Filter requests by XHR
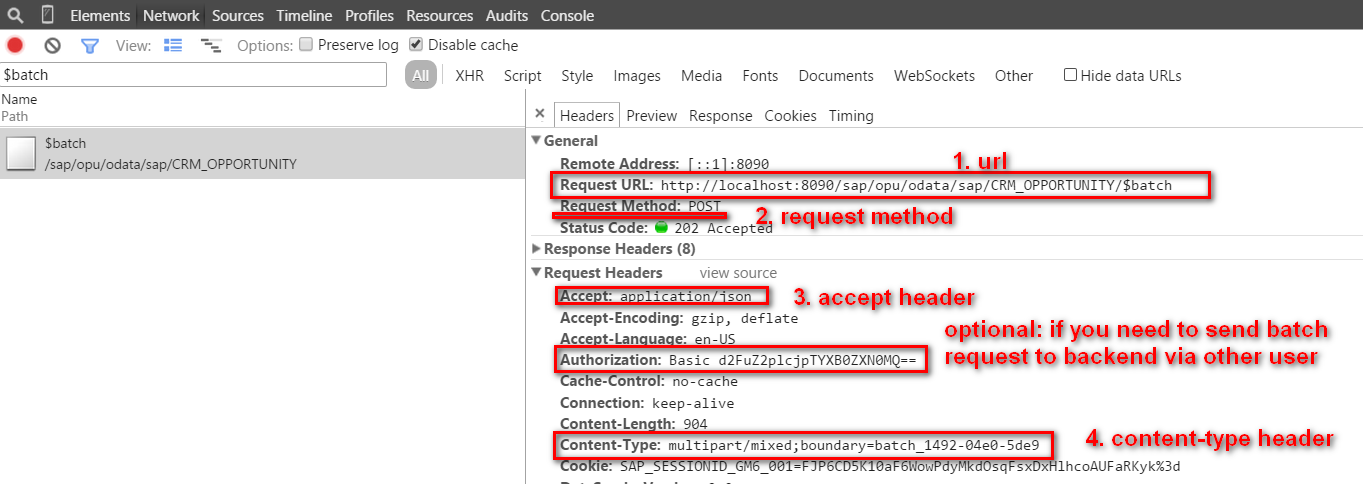Screen dimensions: 1363x484 (469, 76)
